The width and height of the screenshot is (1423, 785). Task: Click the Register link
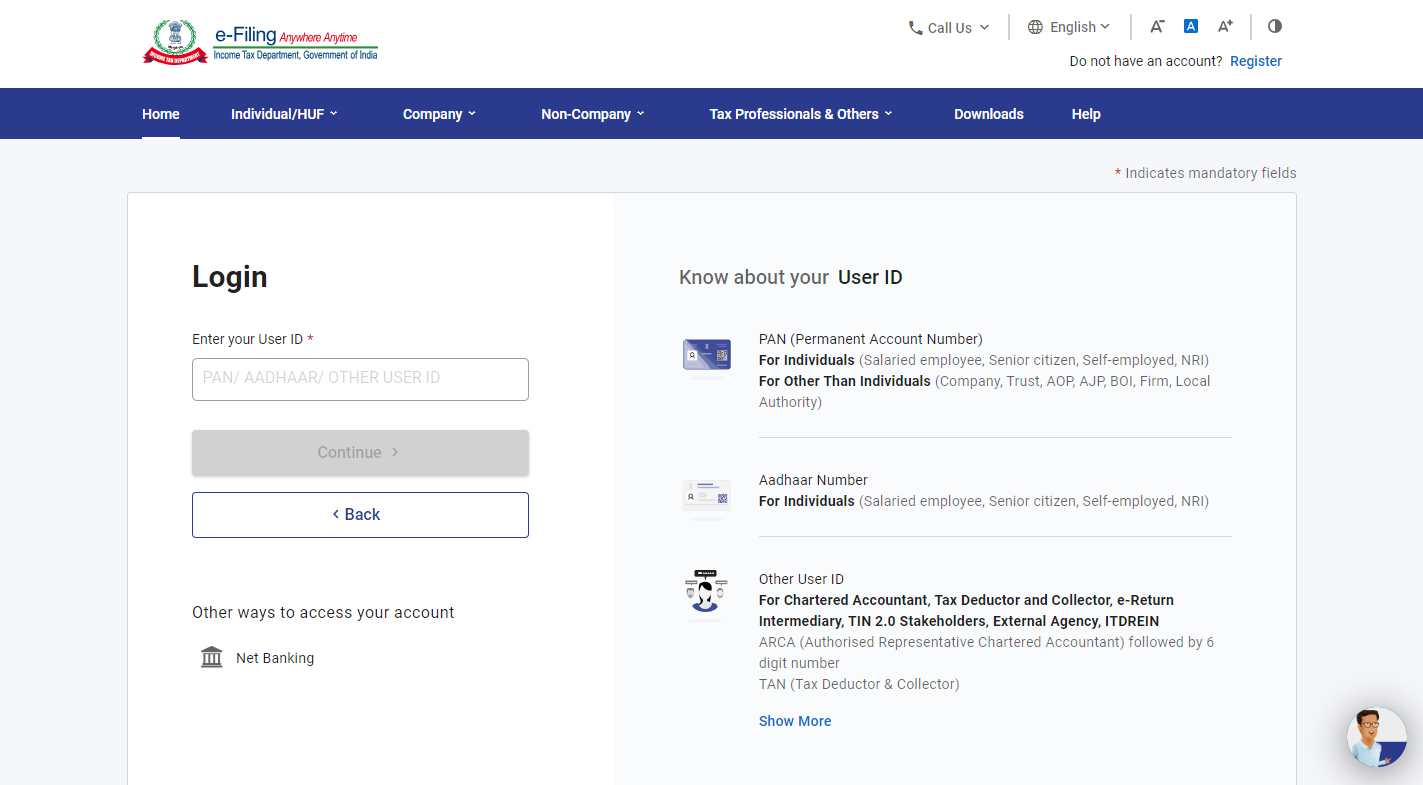click(x=1255, y=61)
